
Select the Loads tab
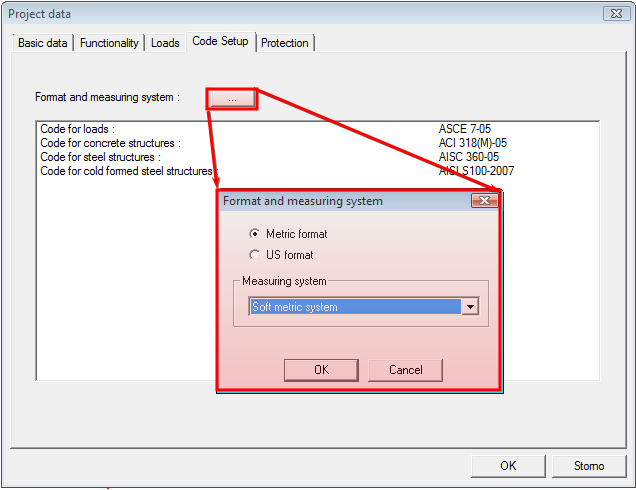click(x=165, y=43)
